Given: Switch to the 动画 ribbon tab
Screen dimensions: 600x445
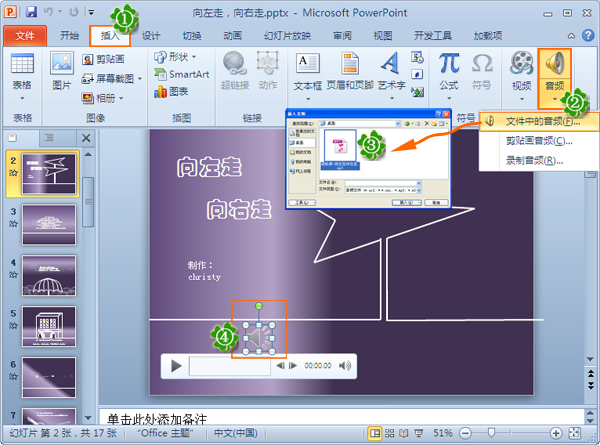Looking at the screenshot, I should pyautogui.click(x=233, y=36).
